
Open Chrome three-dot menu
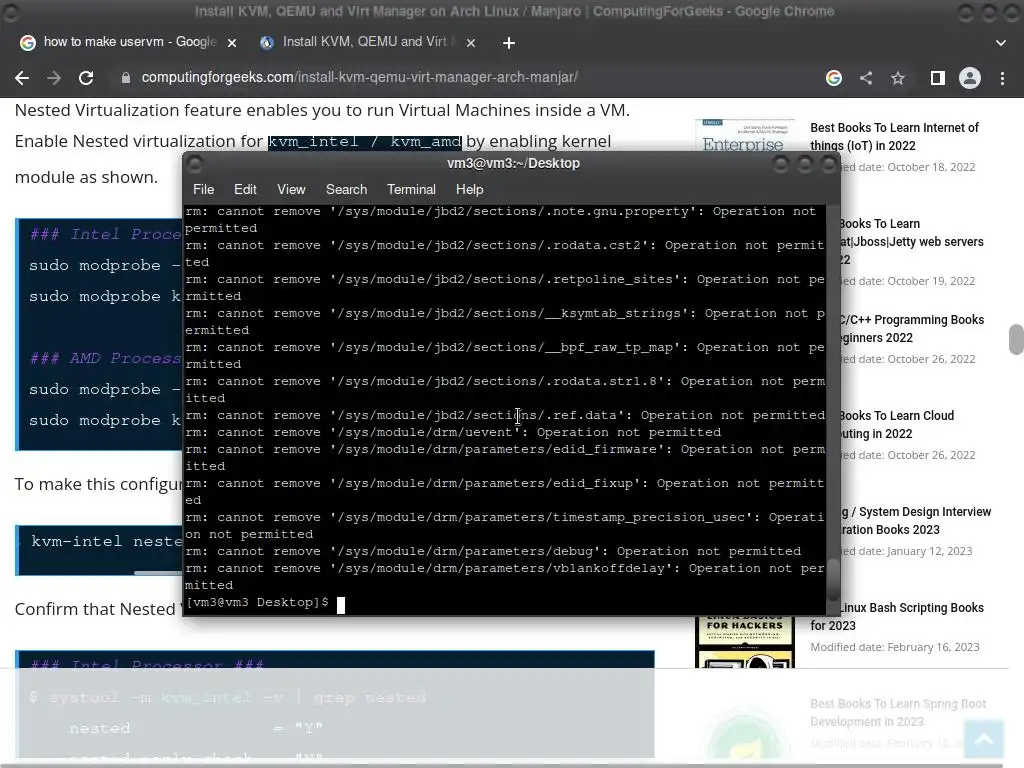(1002, 78)
